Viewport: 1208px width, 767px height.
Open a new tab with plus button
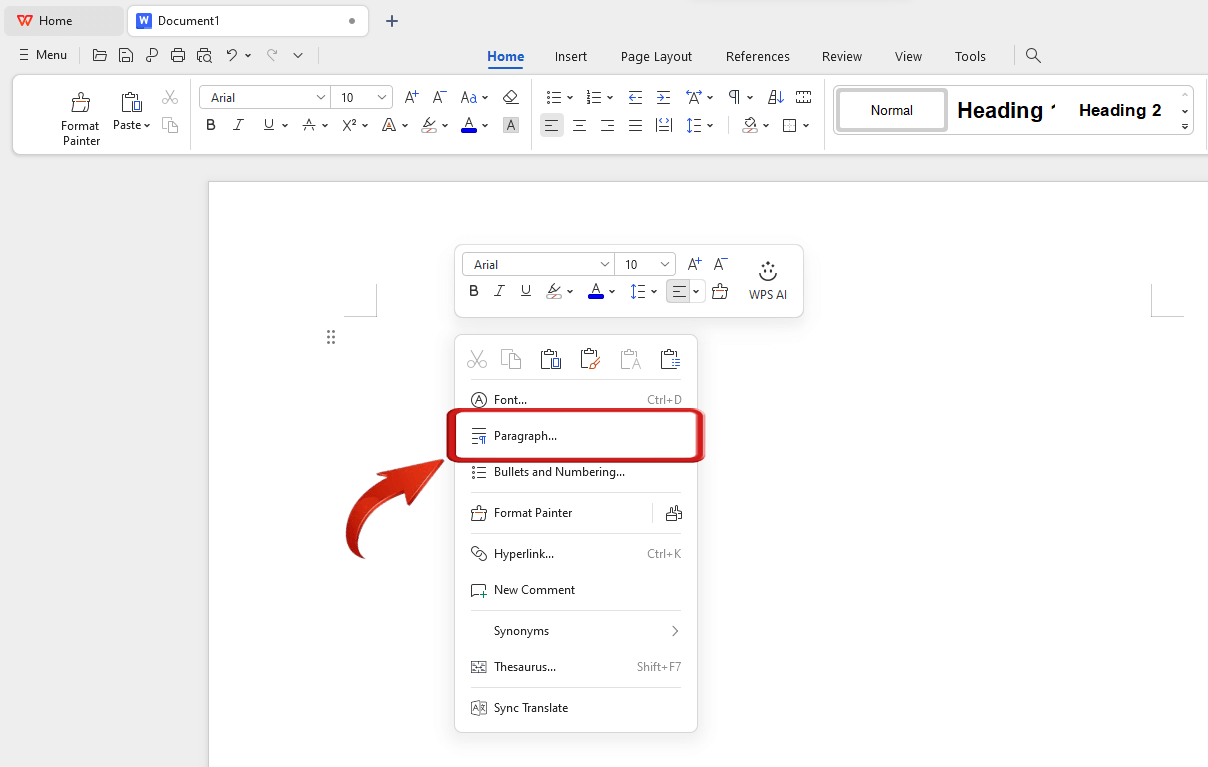click(392, 21)
